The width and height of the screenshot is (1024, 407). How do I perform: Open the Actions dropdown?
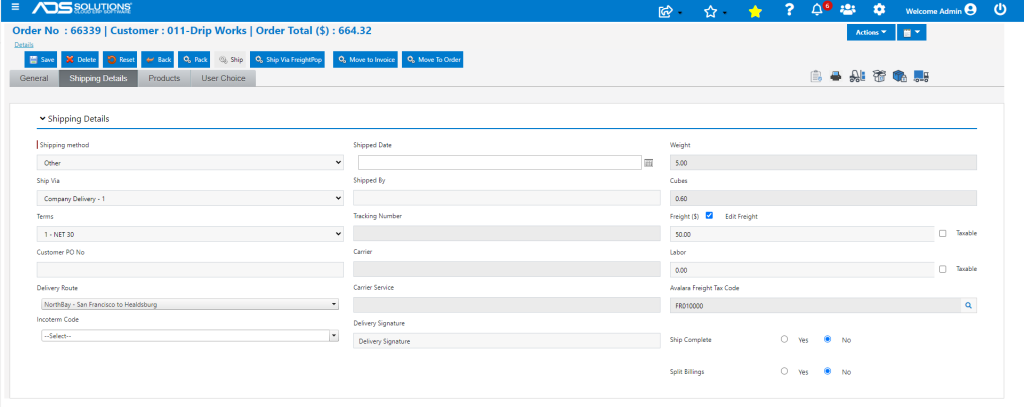click(x=871, y=32)
